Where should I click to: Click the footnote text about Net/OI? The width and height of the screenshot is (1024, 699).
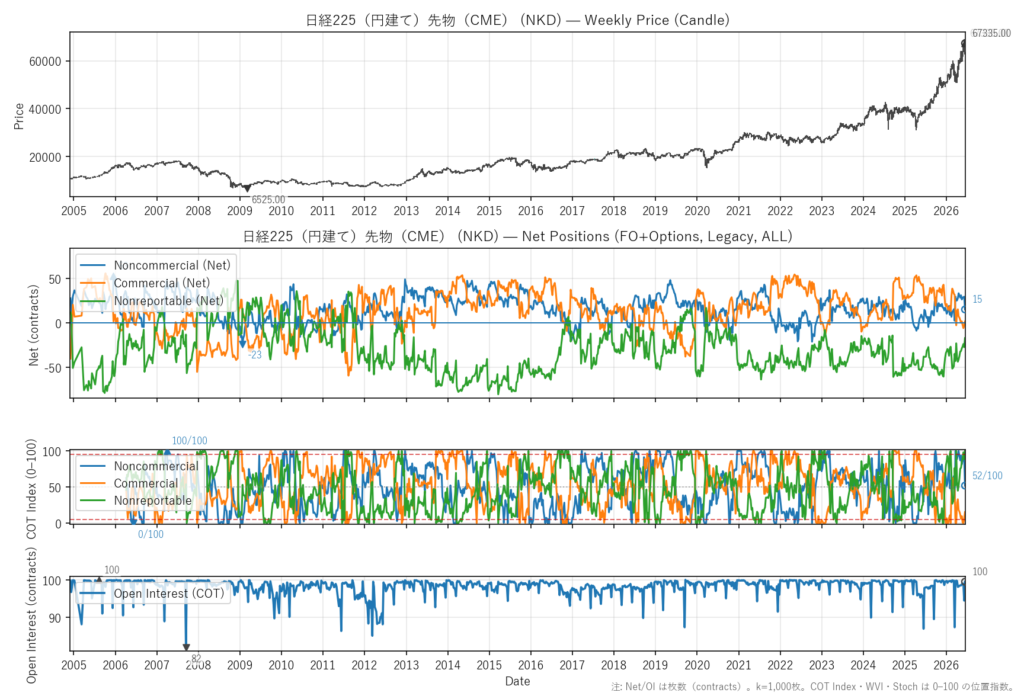point(812,687)
